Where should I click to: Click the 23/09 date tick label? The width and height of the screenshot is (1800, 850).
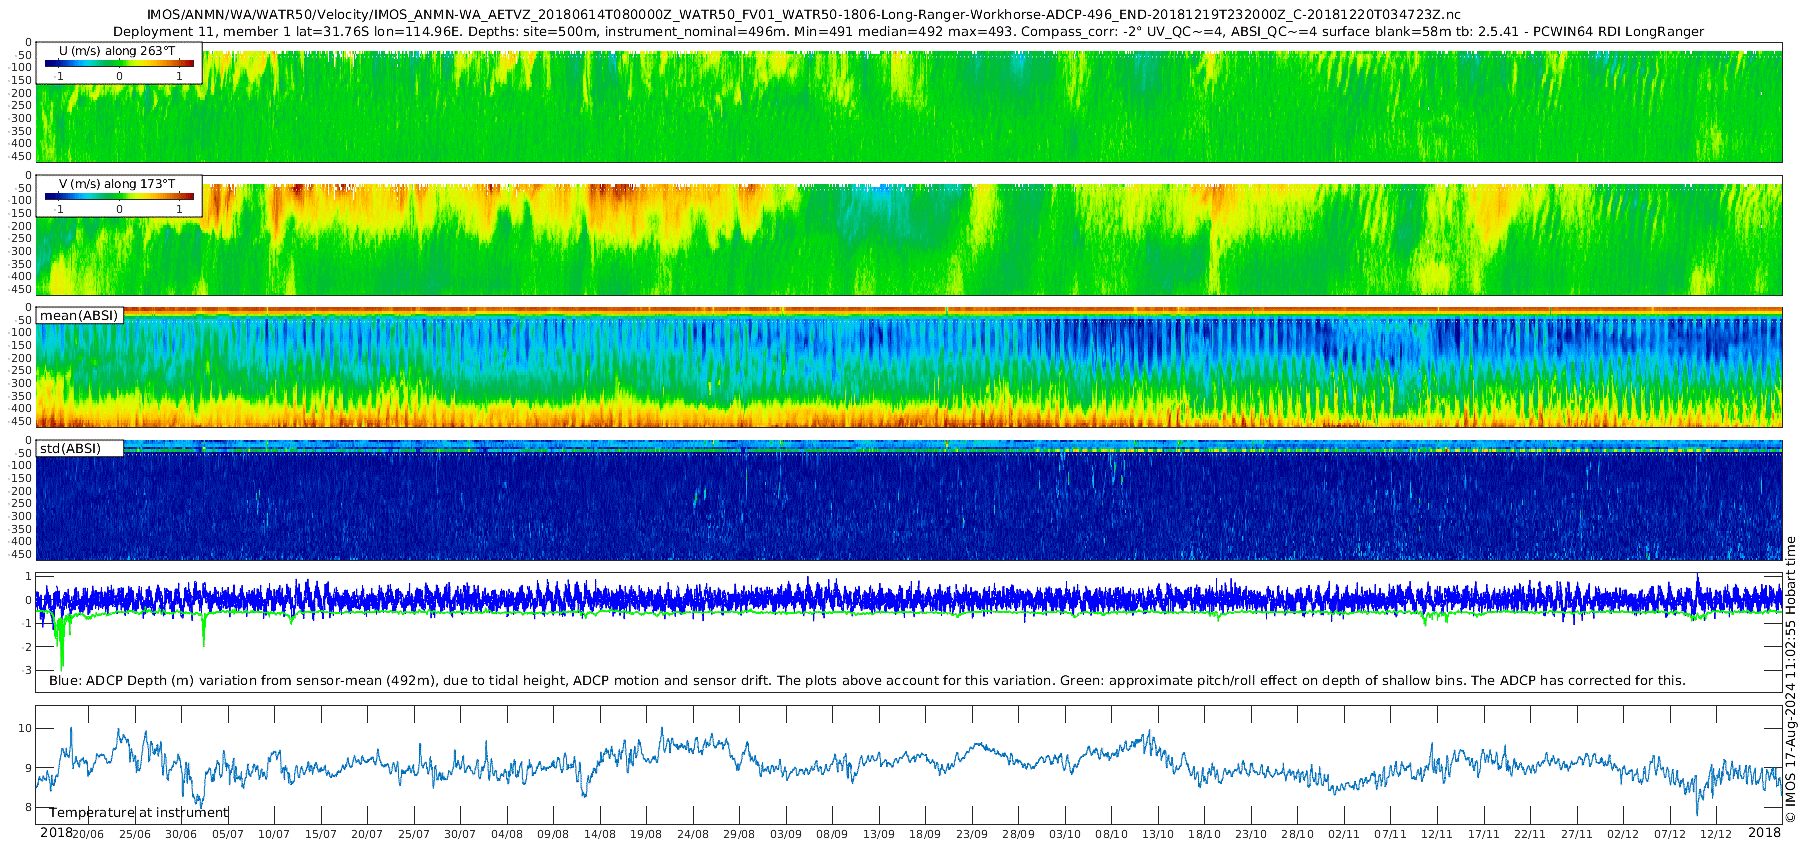click(x=972, y=834)
